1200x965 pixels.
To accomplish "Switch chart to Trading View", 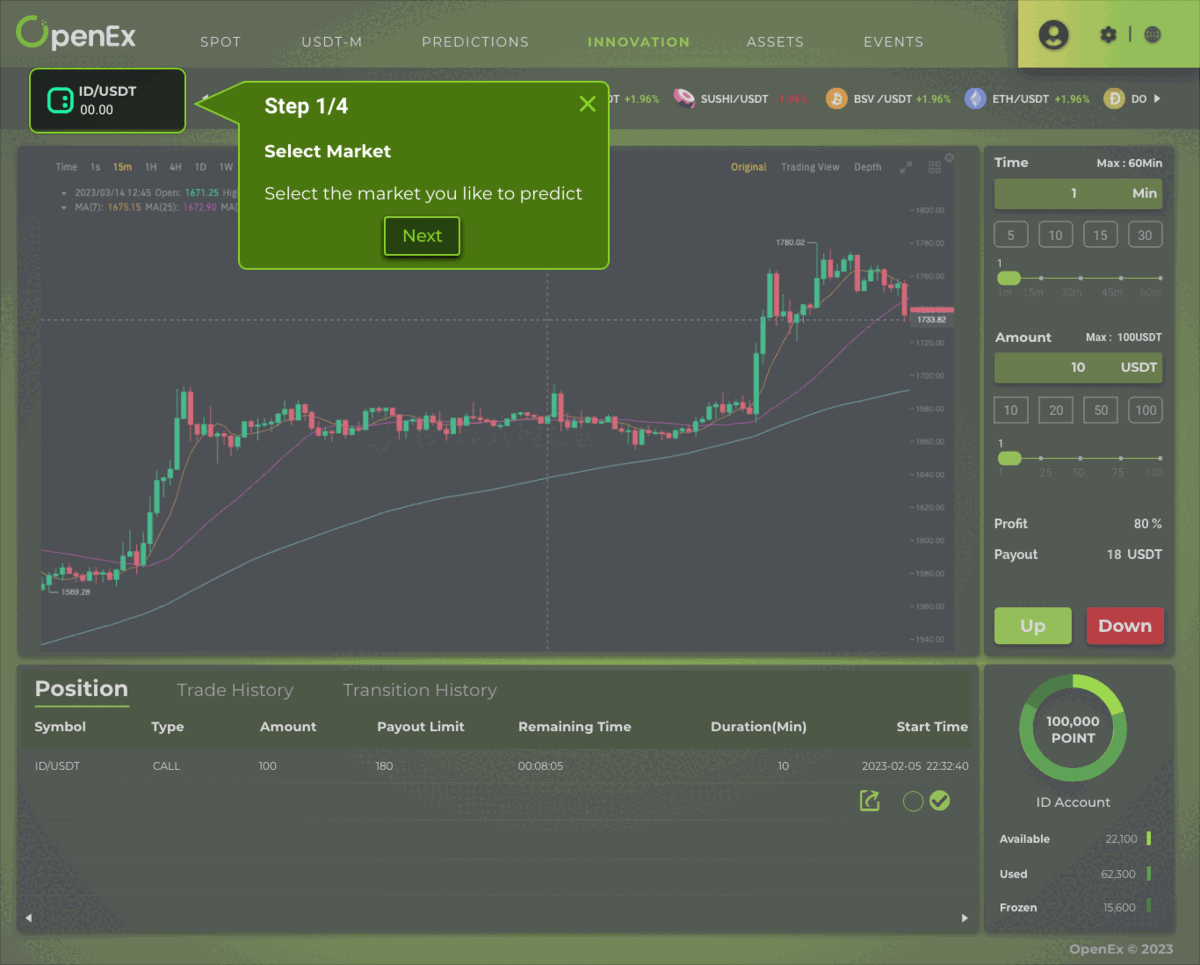I will 810,167.
